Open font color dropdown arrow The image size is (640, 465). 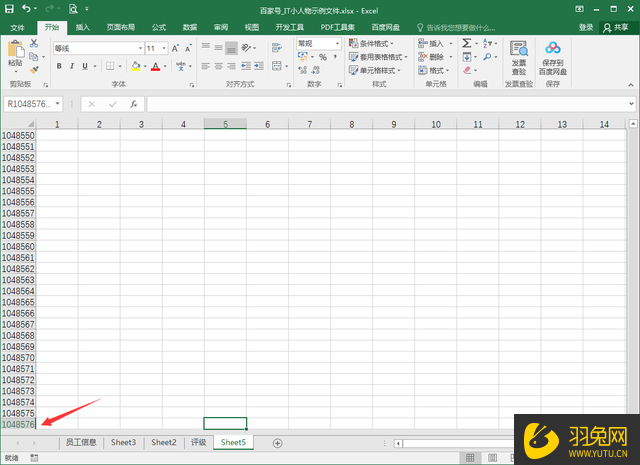pos(165,66)
